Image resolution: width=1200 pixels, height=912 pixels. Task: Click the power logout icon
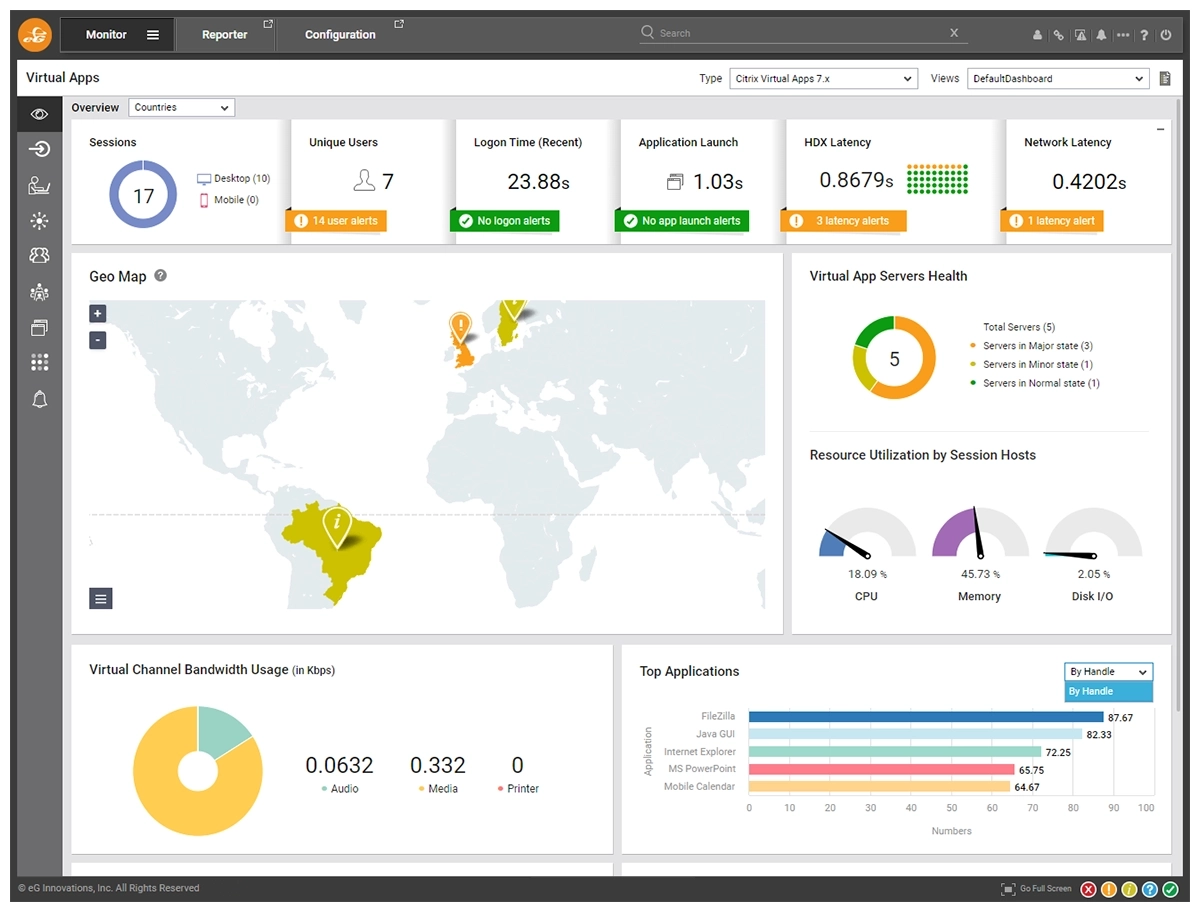[x=1166, y=35]
